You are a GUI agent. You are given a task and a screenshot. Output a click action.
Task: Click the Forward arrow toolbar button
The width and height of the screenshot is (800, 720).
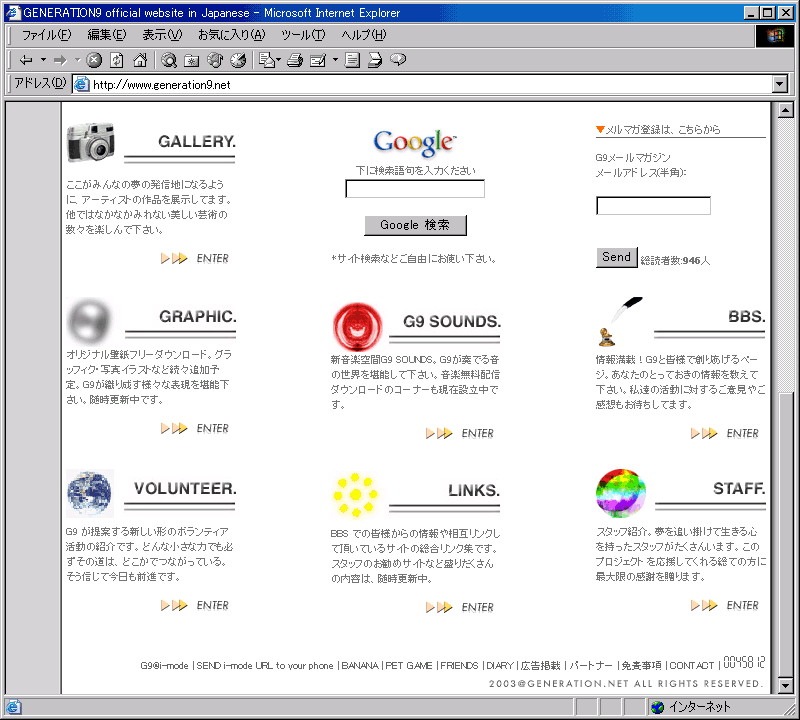60,61
